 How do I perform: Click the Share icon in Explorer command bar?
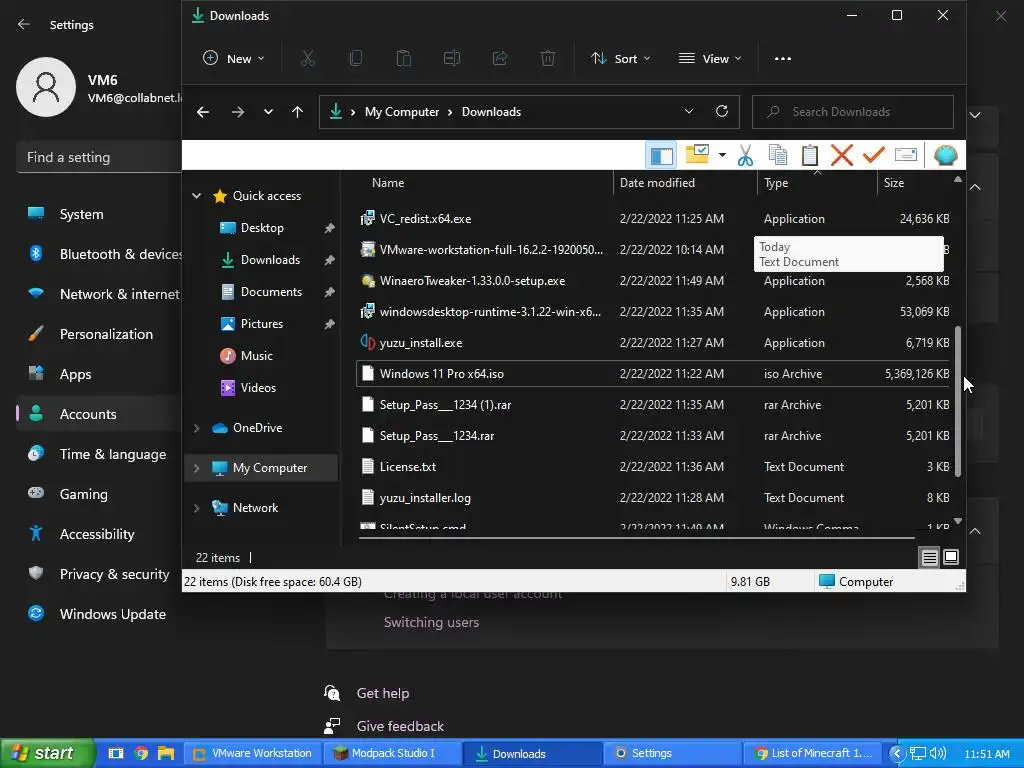pyautogui.click(x=500, y=59)
